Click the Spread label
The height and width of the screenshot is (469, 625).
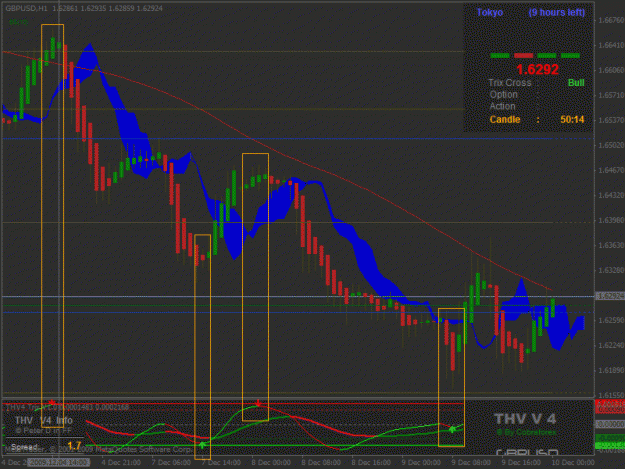(24, 446)
